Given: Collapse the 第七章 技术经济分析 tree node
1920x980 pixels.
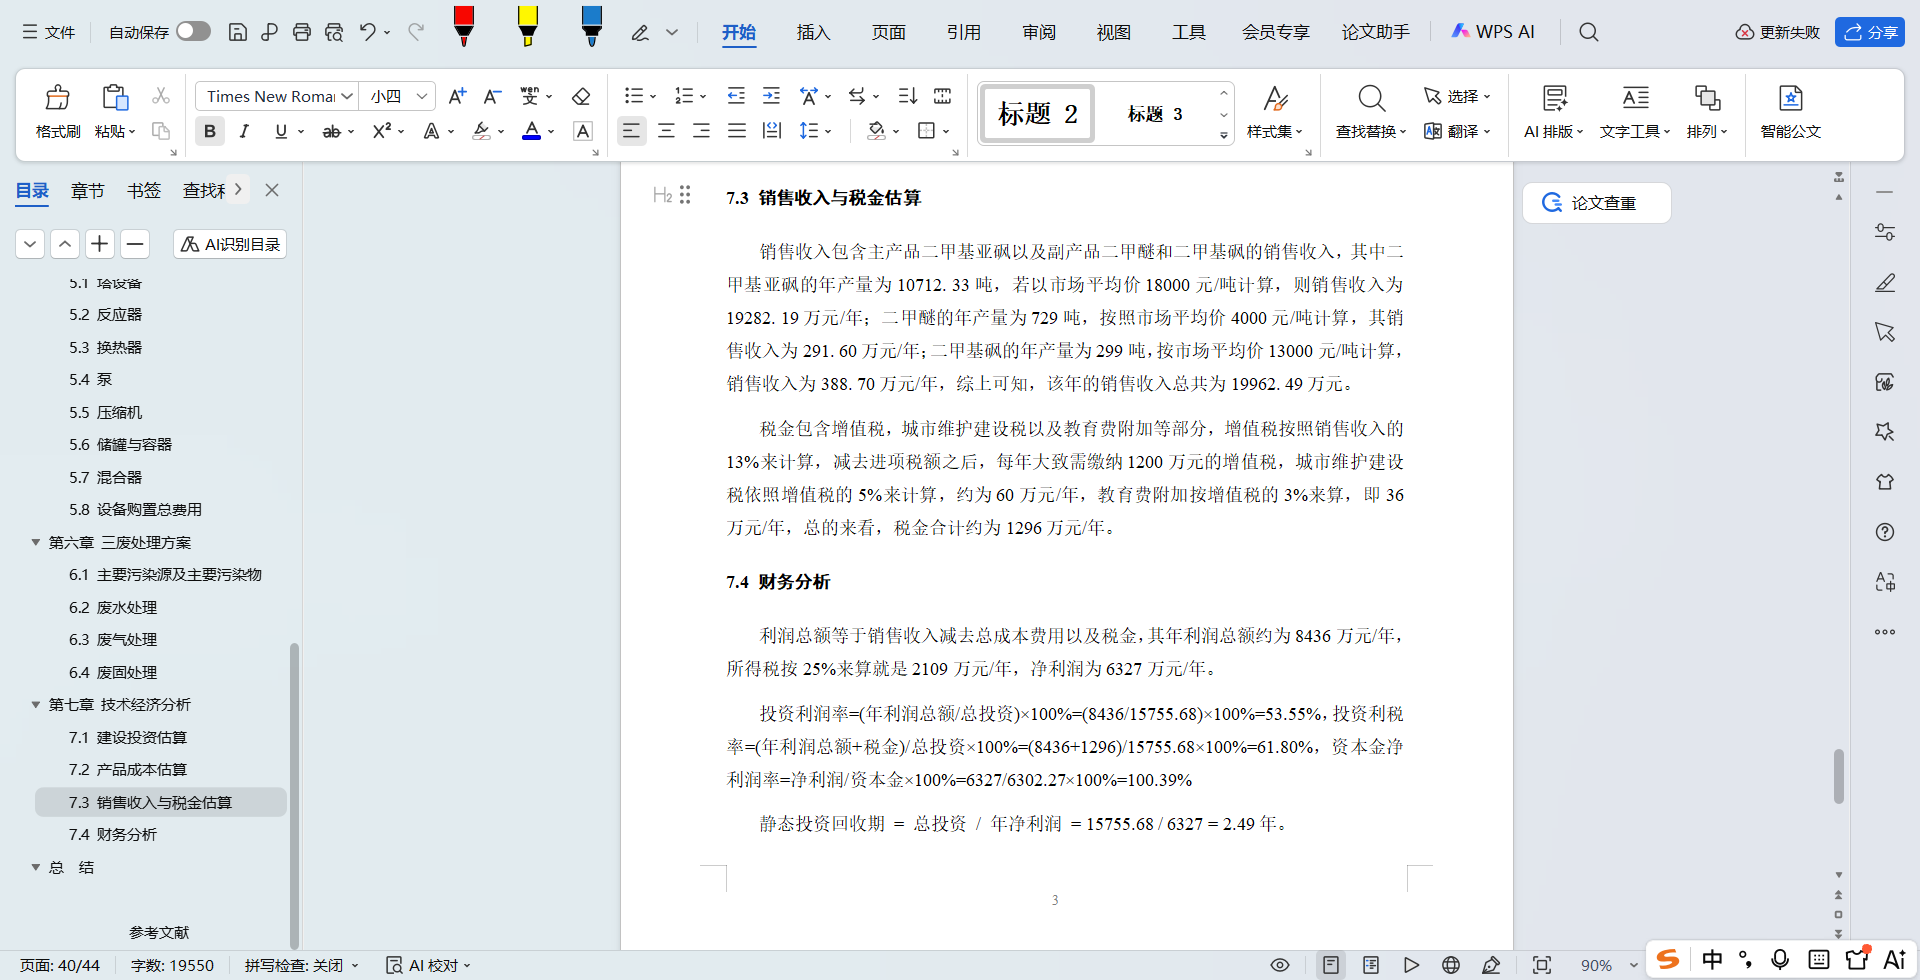Looking at the screenshot, I should [36, 705].
